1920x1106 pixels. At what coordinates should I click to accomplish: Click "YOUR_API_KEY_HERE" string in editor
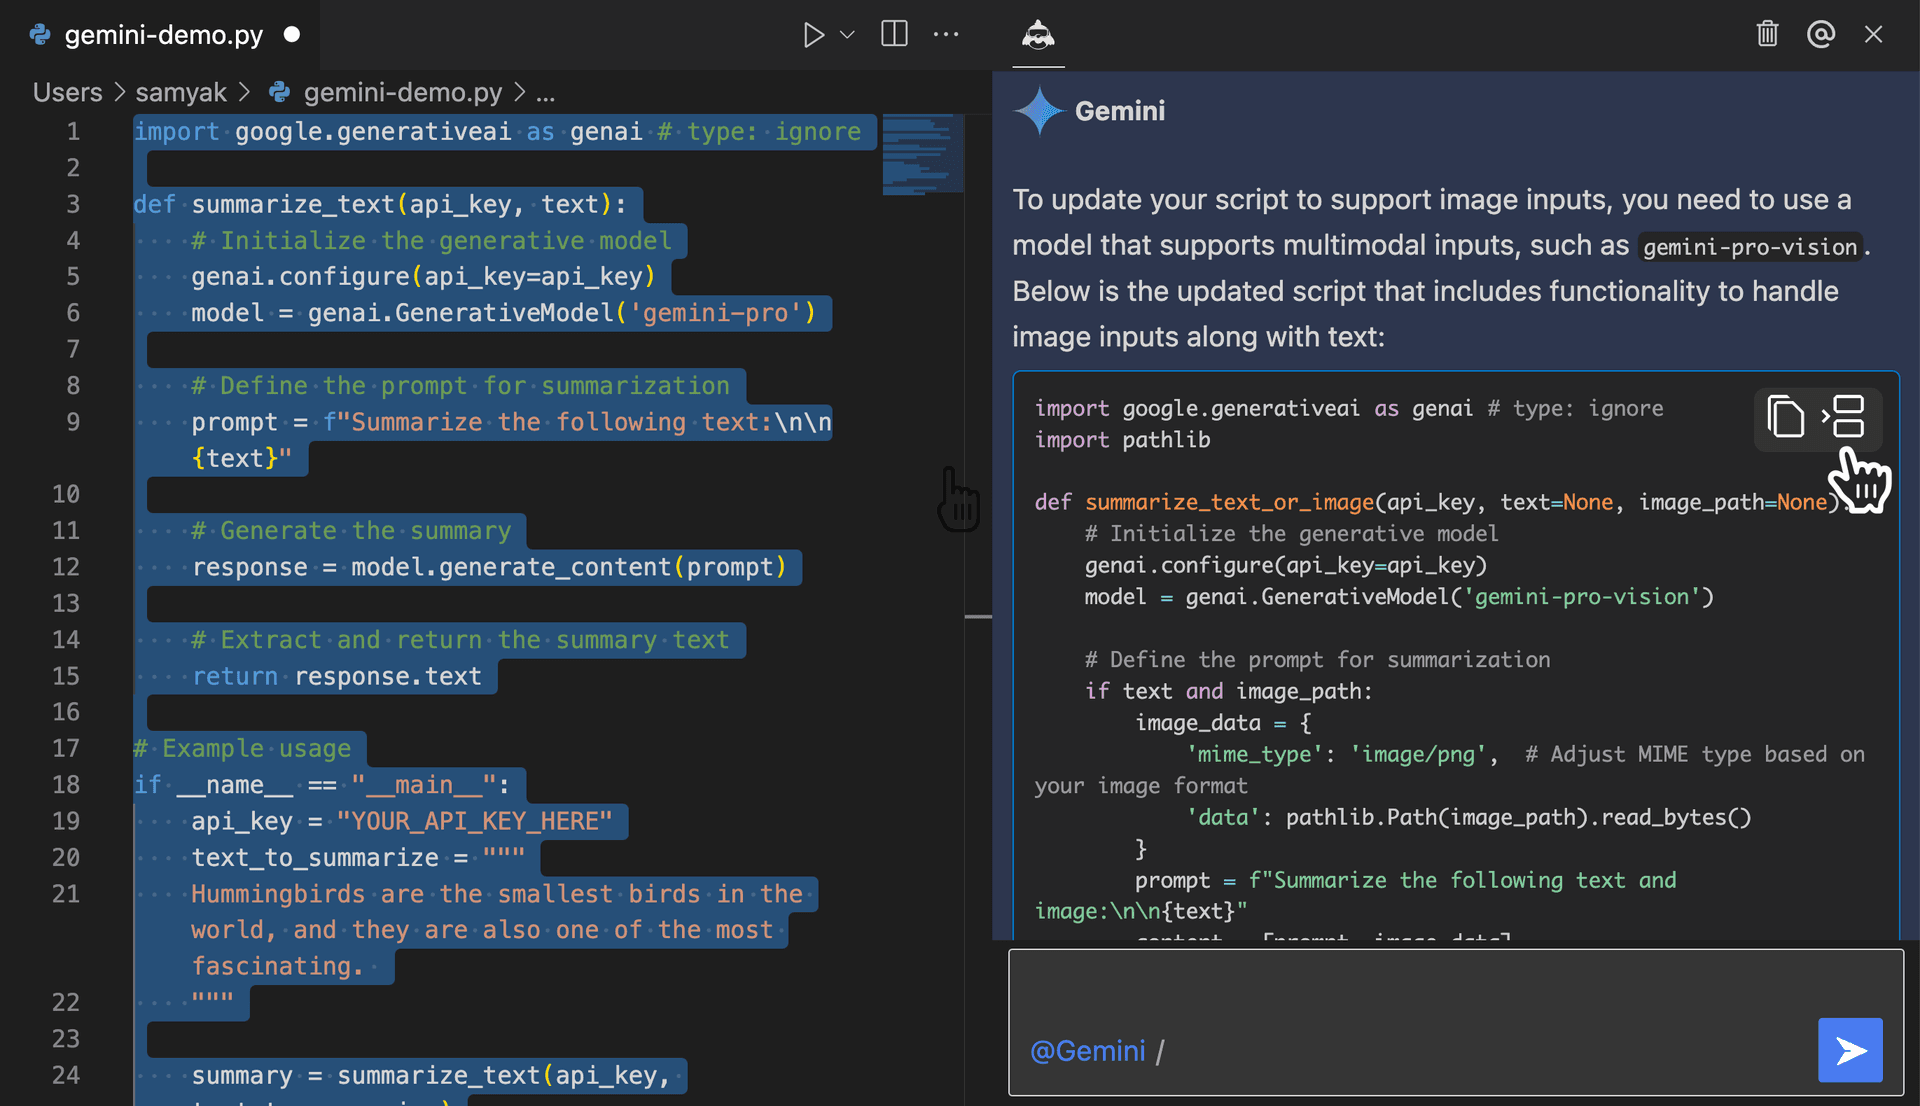474,821
